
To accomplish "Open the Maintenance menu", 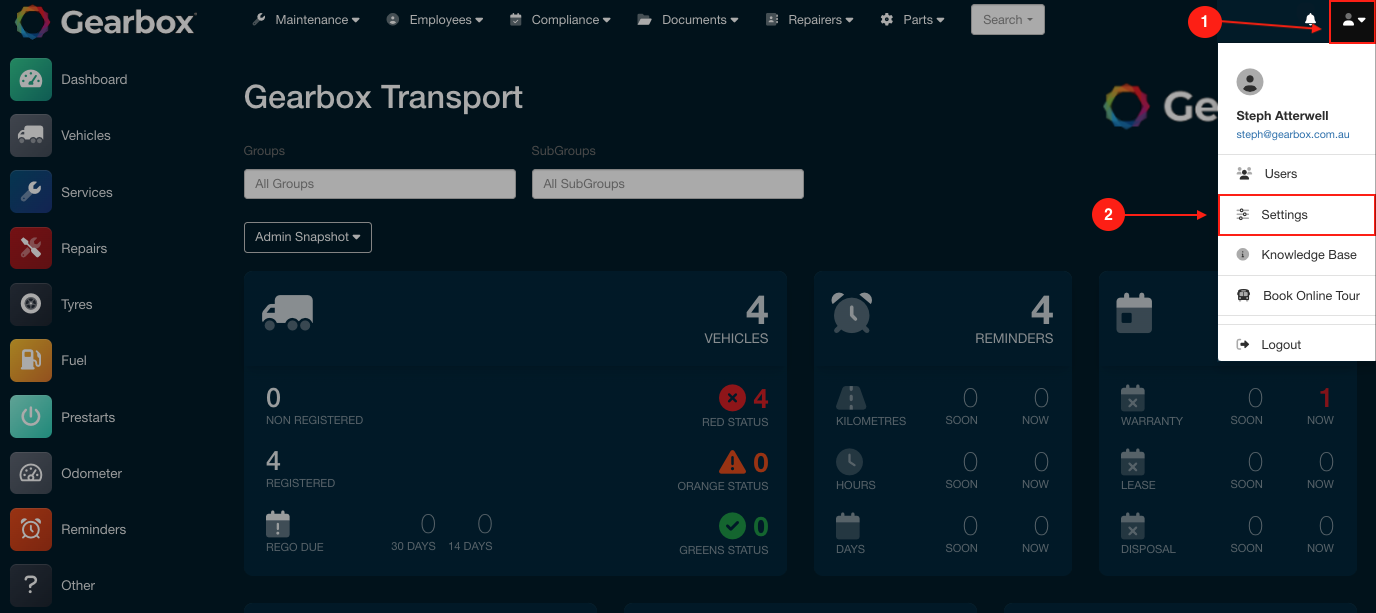I will tap(306, 20).
